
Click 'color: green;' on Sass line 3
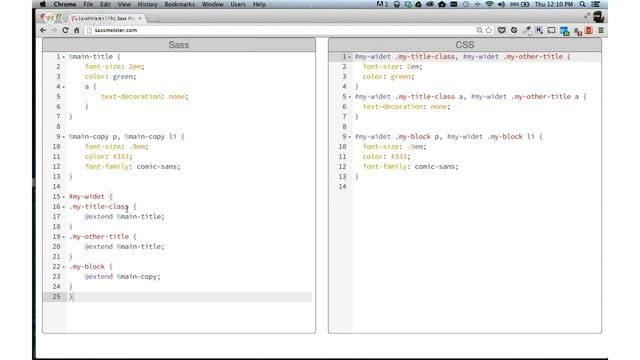tap(111, 76)
